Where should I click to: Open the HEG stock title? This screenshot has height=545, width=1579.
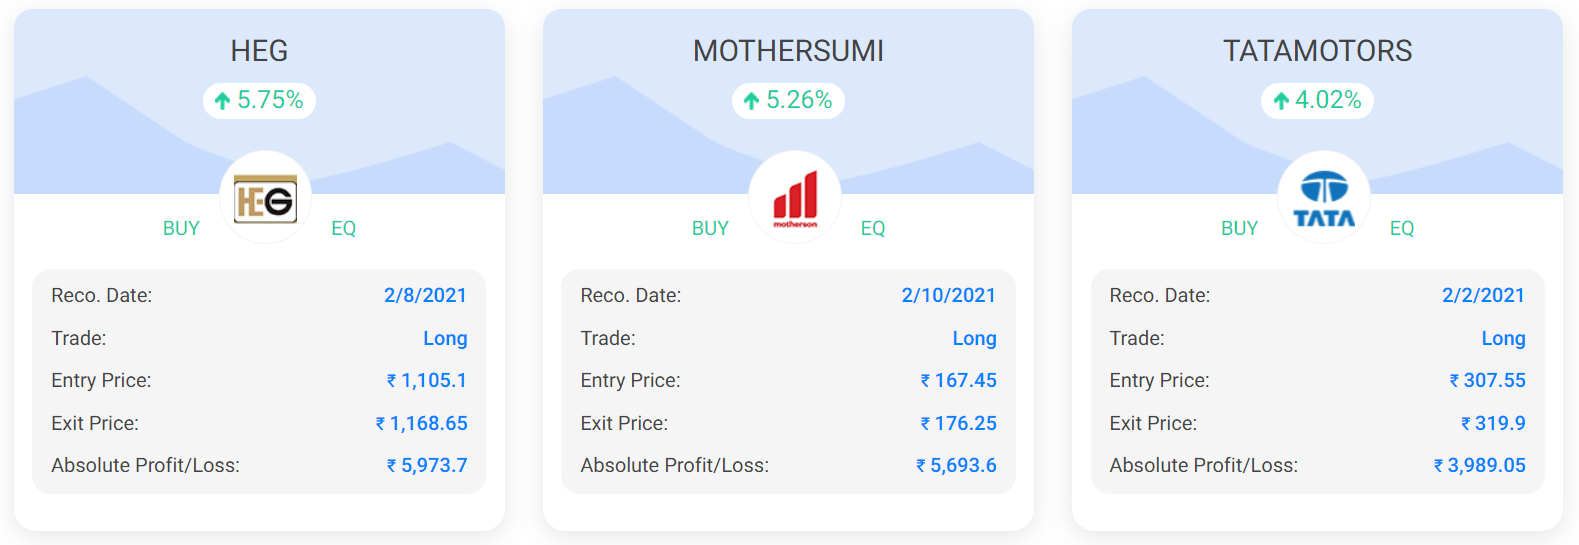pos(259,51)
